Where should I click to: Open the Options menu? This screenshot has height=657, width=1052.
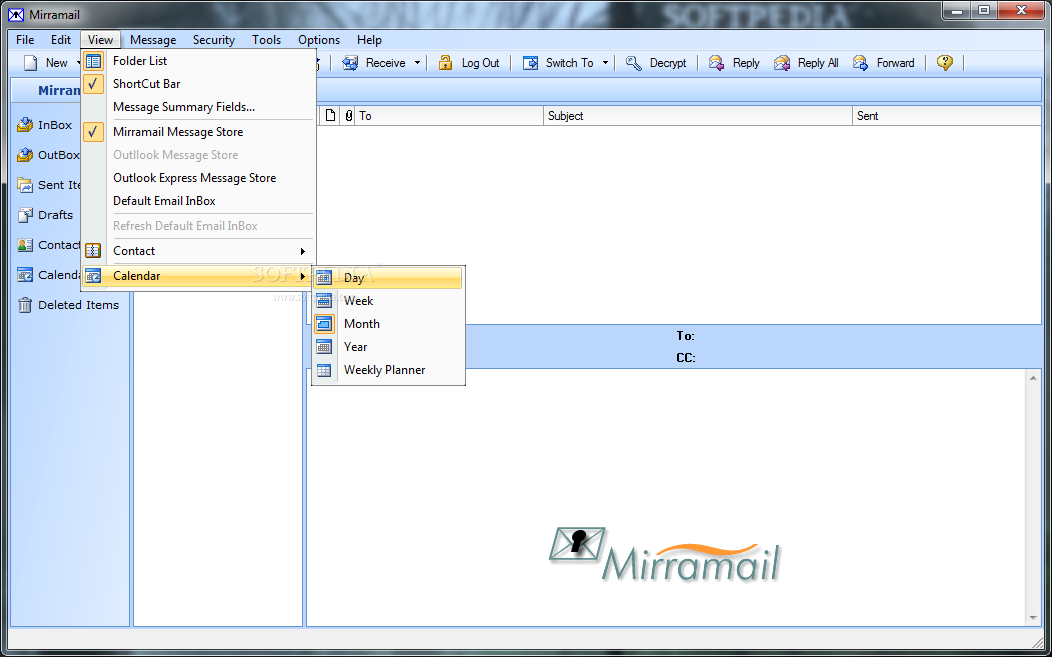click(x=319, y=40)
